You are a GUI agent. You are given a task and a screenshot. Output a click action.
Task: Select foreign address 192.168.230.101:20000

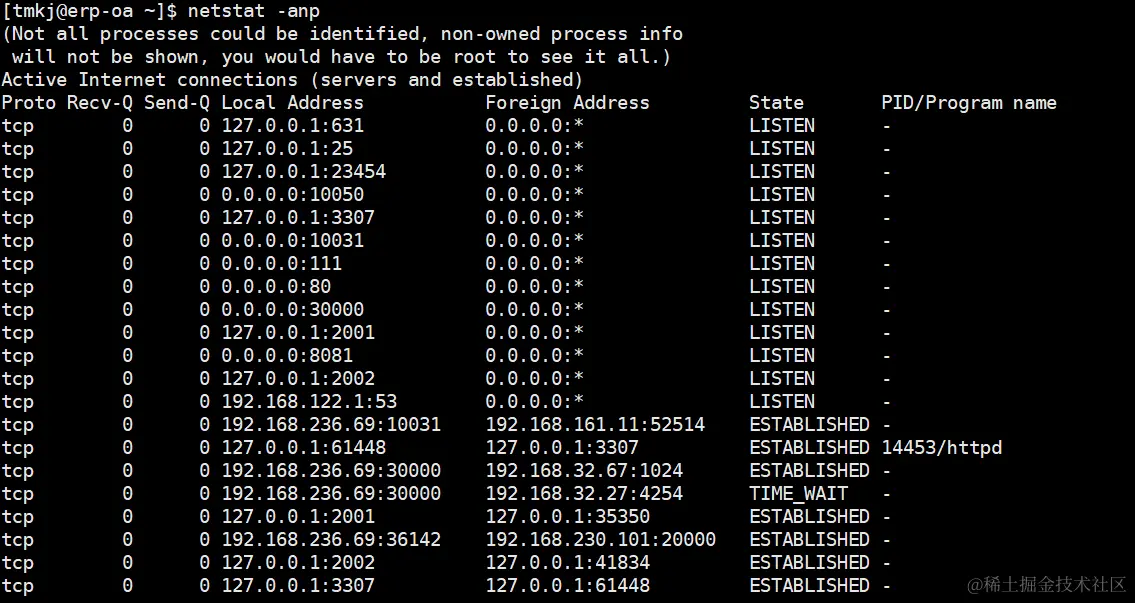600,539
